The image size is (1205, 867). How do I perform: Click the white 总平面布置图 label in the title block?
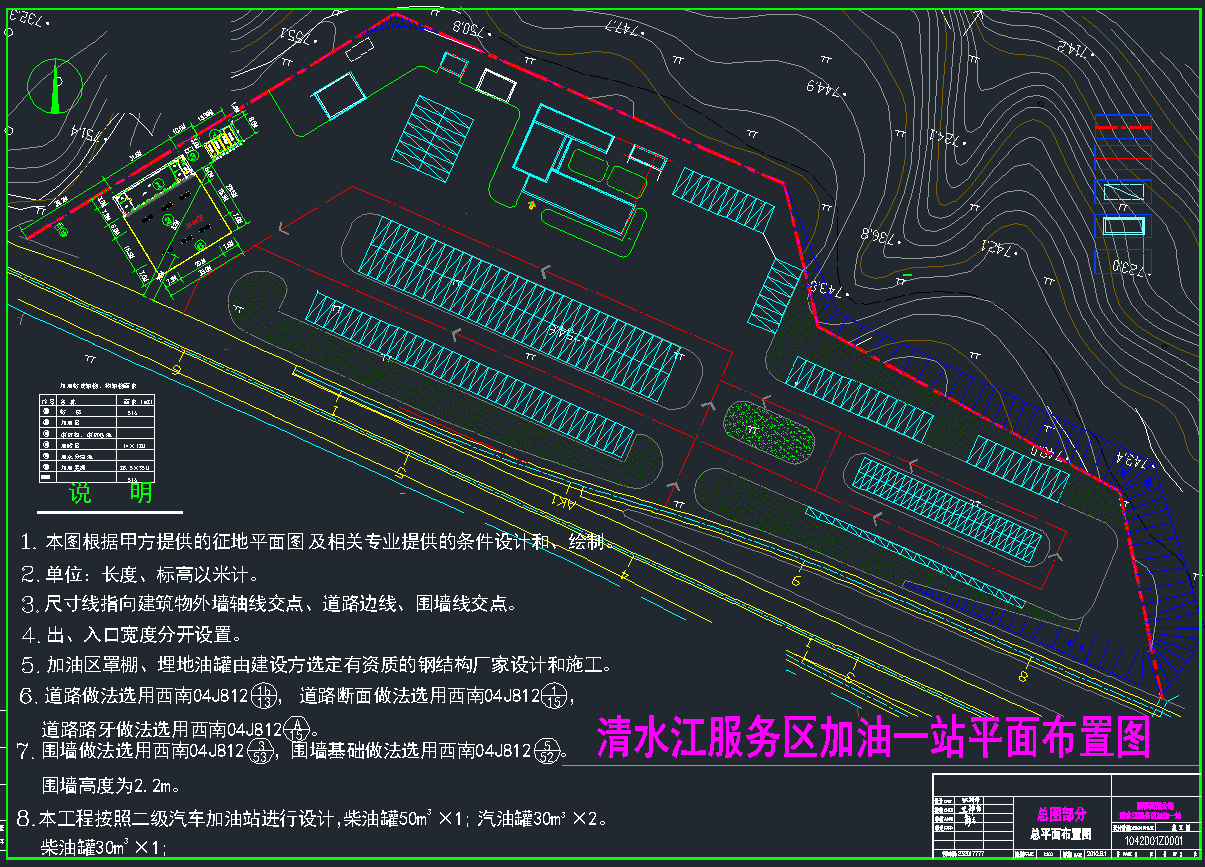(x=1059, y=833)
